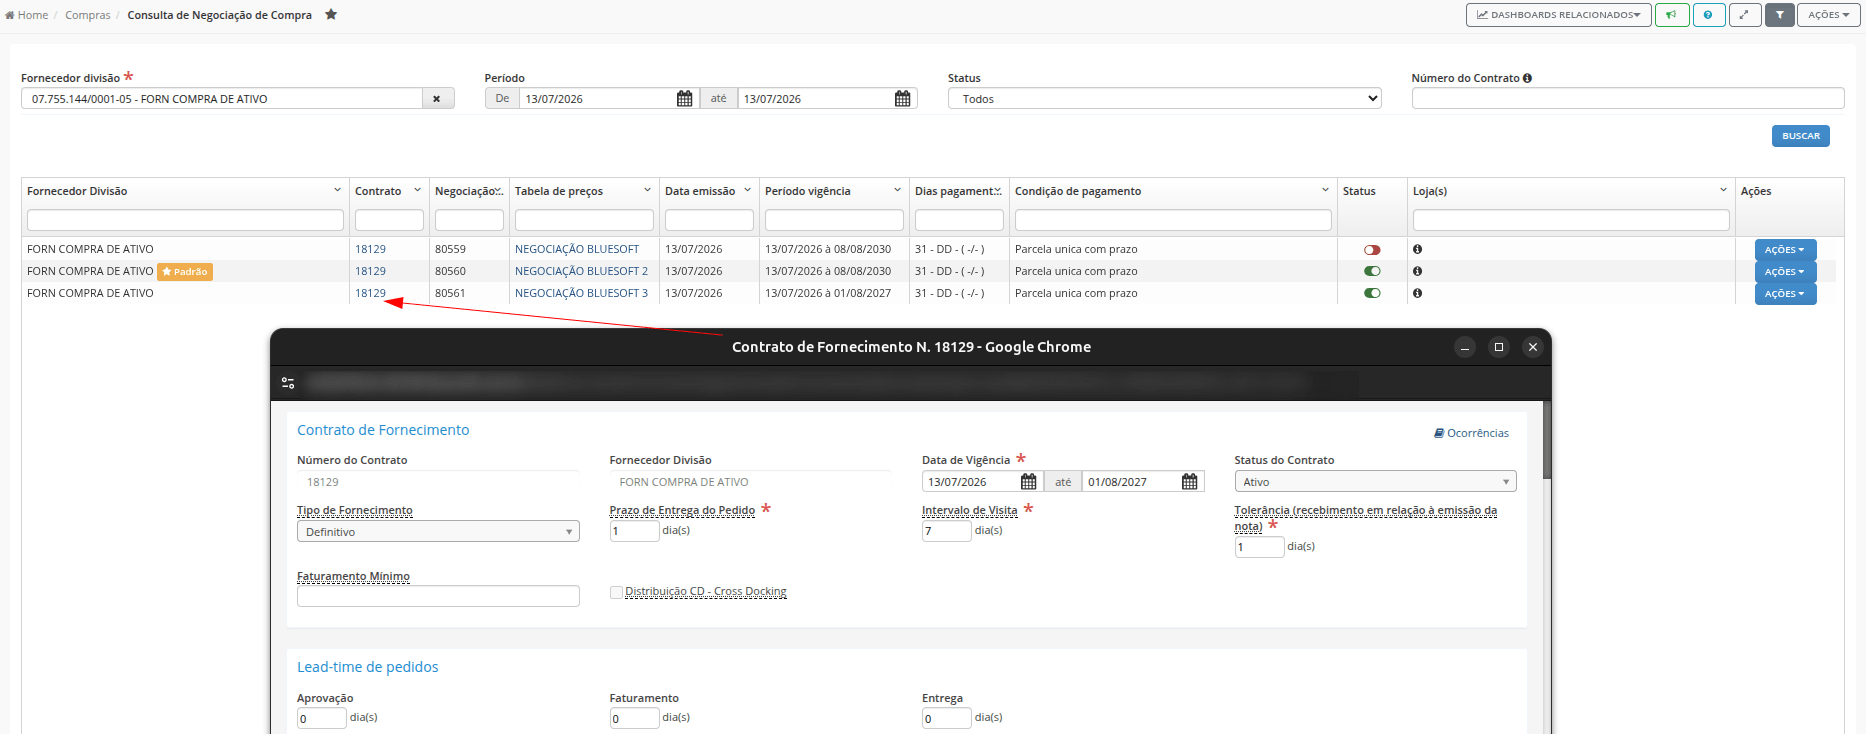Click the Buscar search button
The height and width of the screenshot is (734, 1866).
click(1801, 136)
